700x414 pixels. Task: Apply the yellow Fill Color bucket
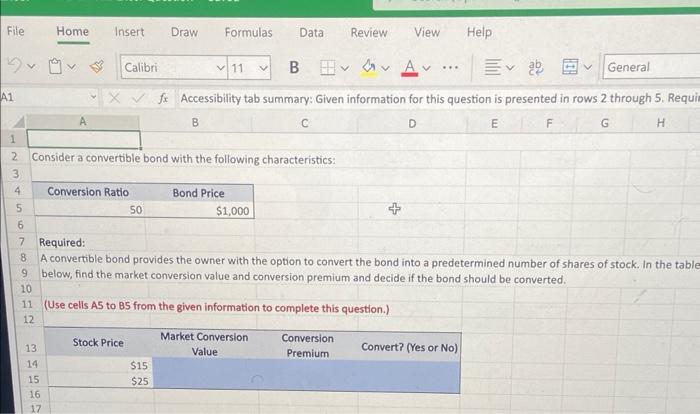(369, 68)
